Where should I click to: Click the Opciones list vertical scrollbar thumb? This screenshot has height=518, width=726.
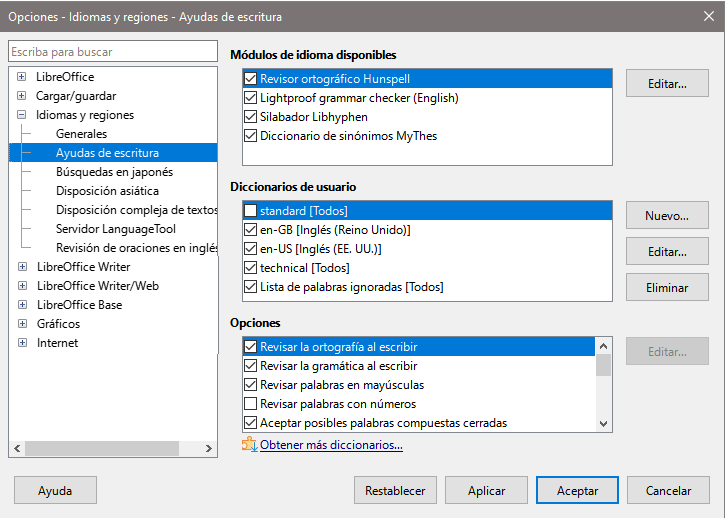(603, 365)
